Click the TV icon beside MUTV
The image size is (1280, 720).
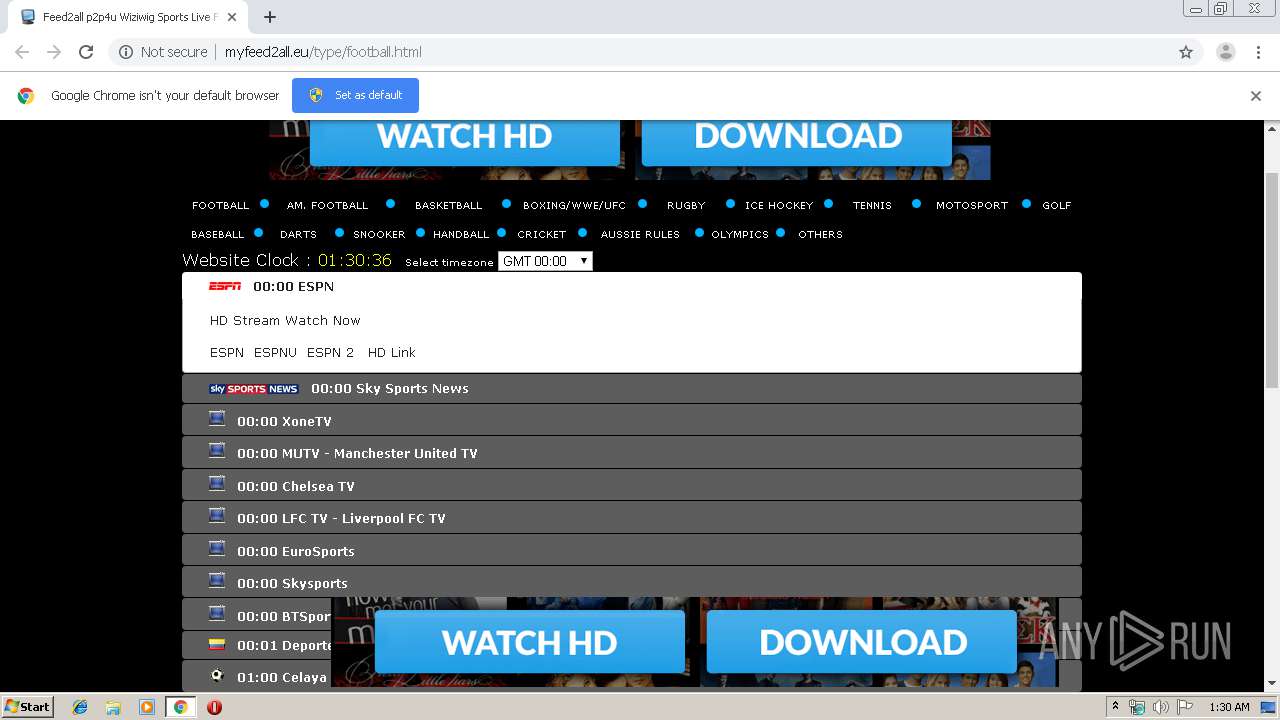[217, 451]
